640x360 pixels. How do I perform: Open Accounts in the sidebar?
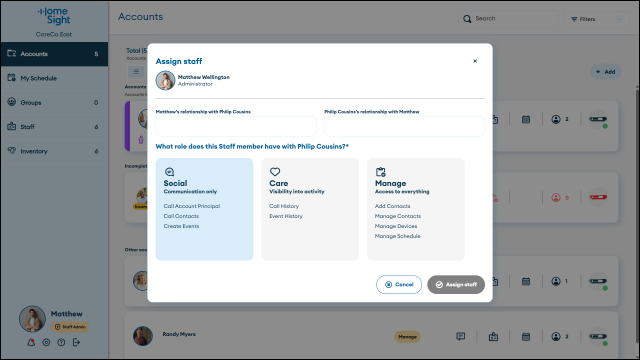click(x=54, y=54)
